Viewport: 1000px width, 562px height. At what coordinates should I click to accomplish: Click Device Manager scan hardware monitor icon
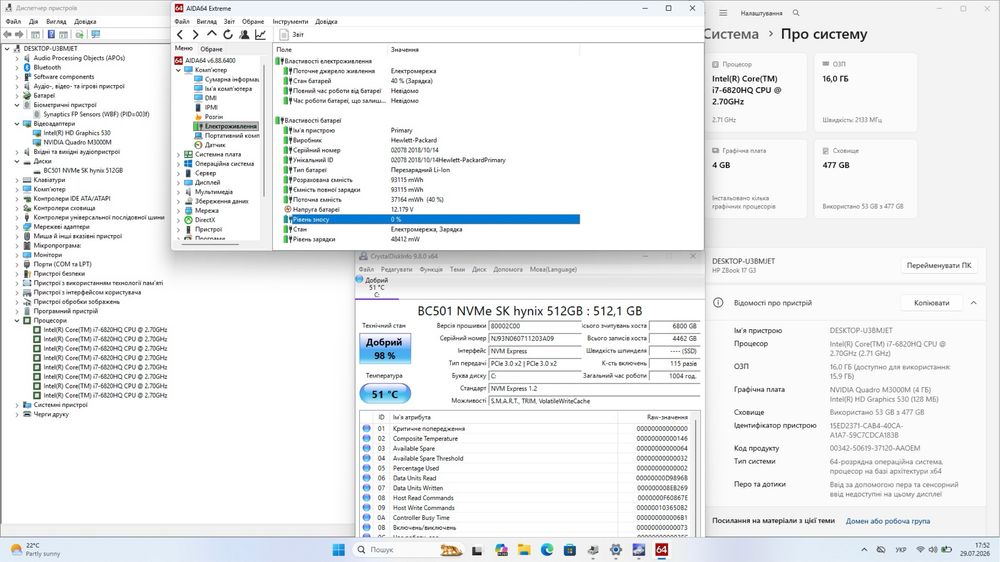tap(96, 34)
